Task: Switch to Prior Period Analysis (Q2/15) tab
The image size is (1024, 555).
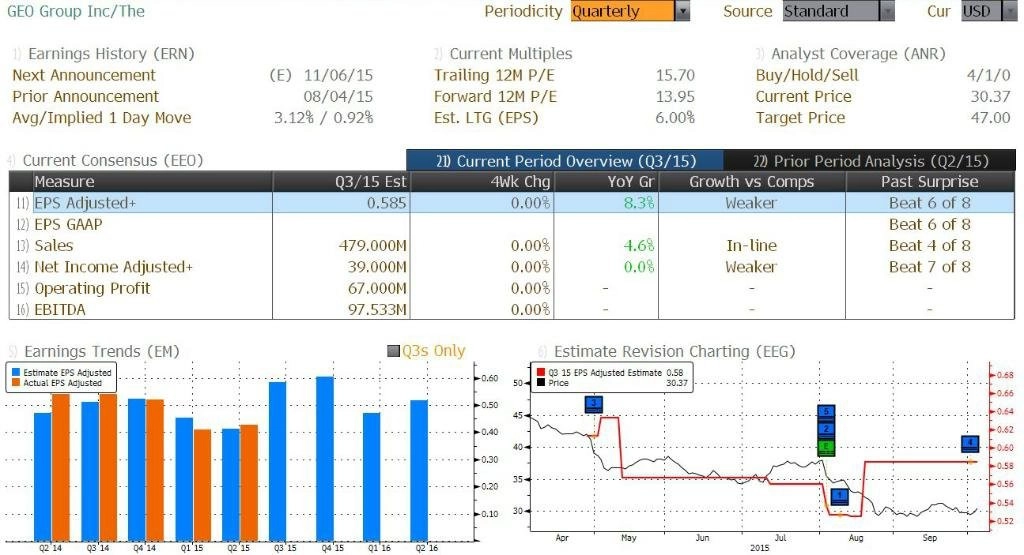Action: pos(871,161)
